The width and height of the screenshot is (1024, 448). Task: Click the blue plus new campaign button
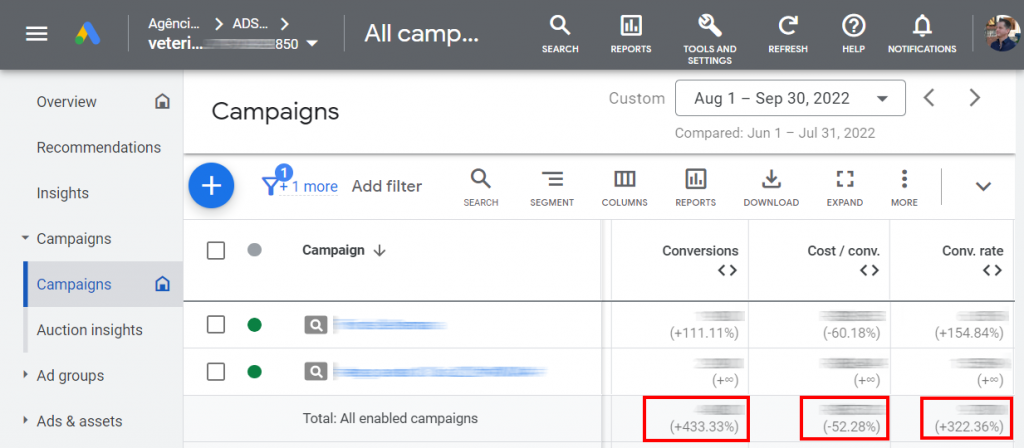[x=211, y=186]
